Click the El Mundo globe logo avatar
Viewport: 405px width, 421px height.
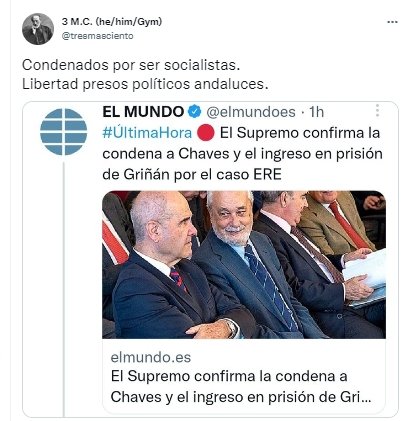point(63,132)
